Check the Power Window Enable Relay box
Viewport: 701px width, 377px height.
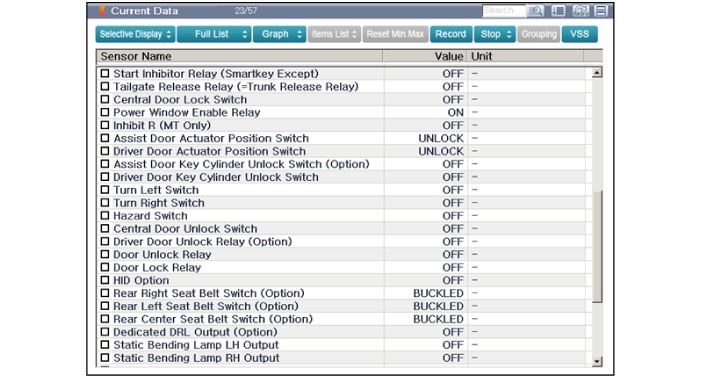click(x=105, y=112)
